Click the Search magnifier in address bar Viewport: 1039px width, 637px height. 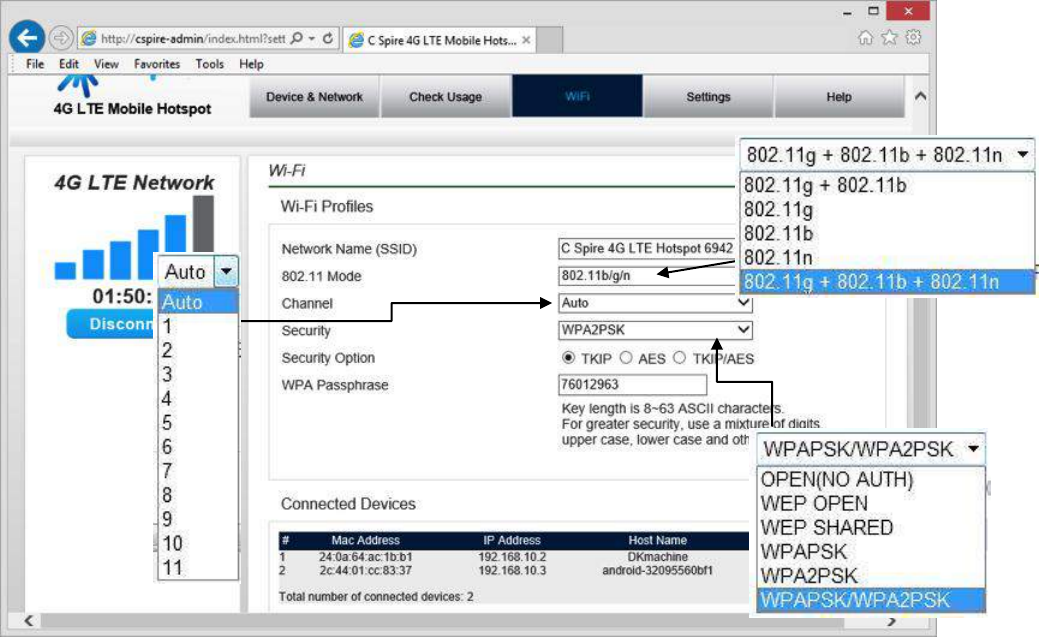[297, 38]
